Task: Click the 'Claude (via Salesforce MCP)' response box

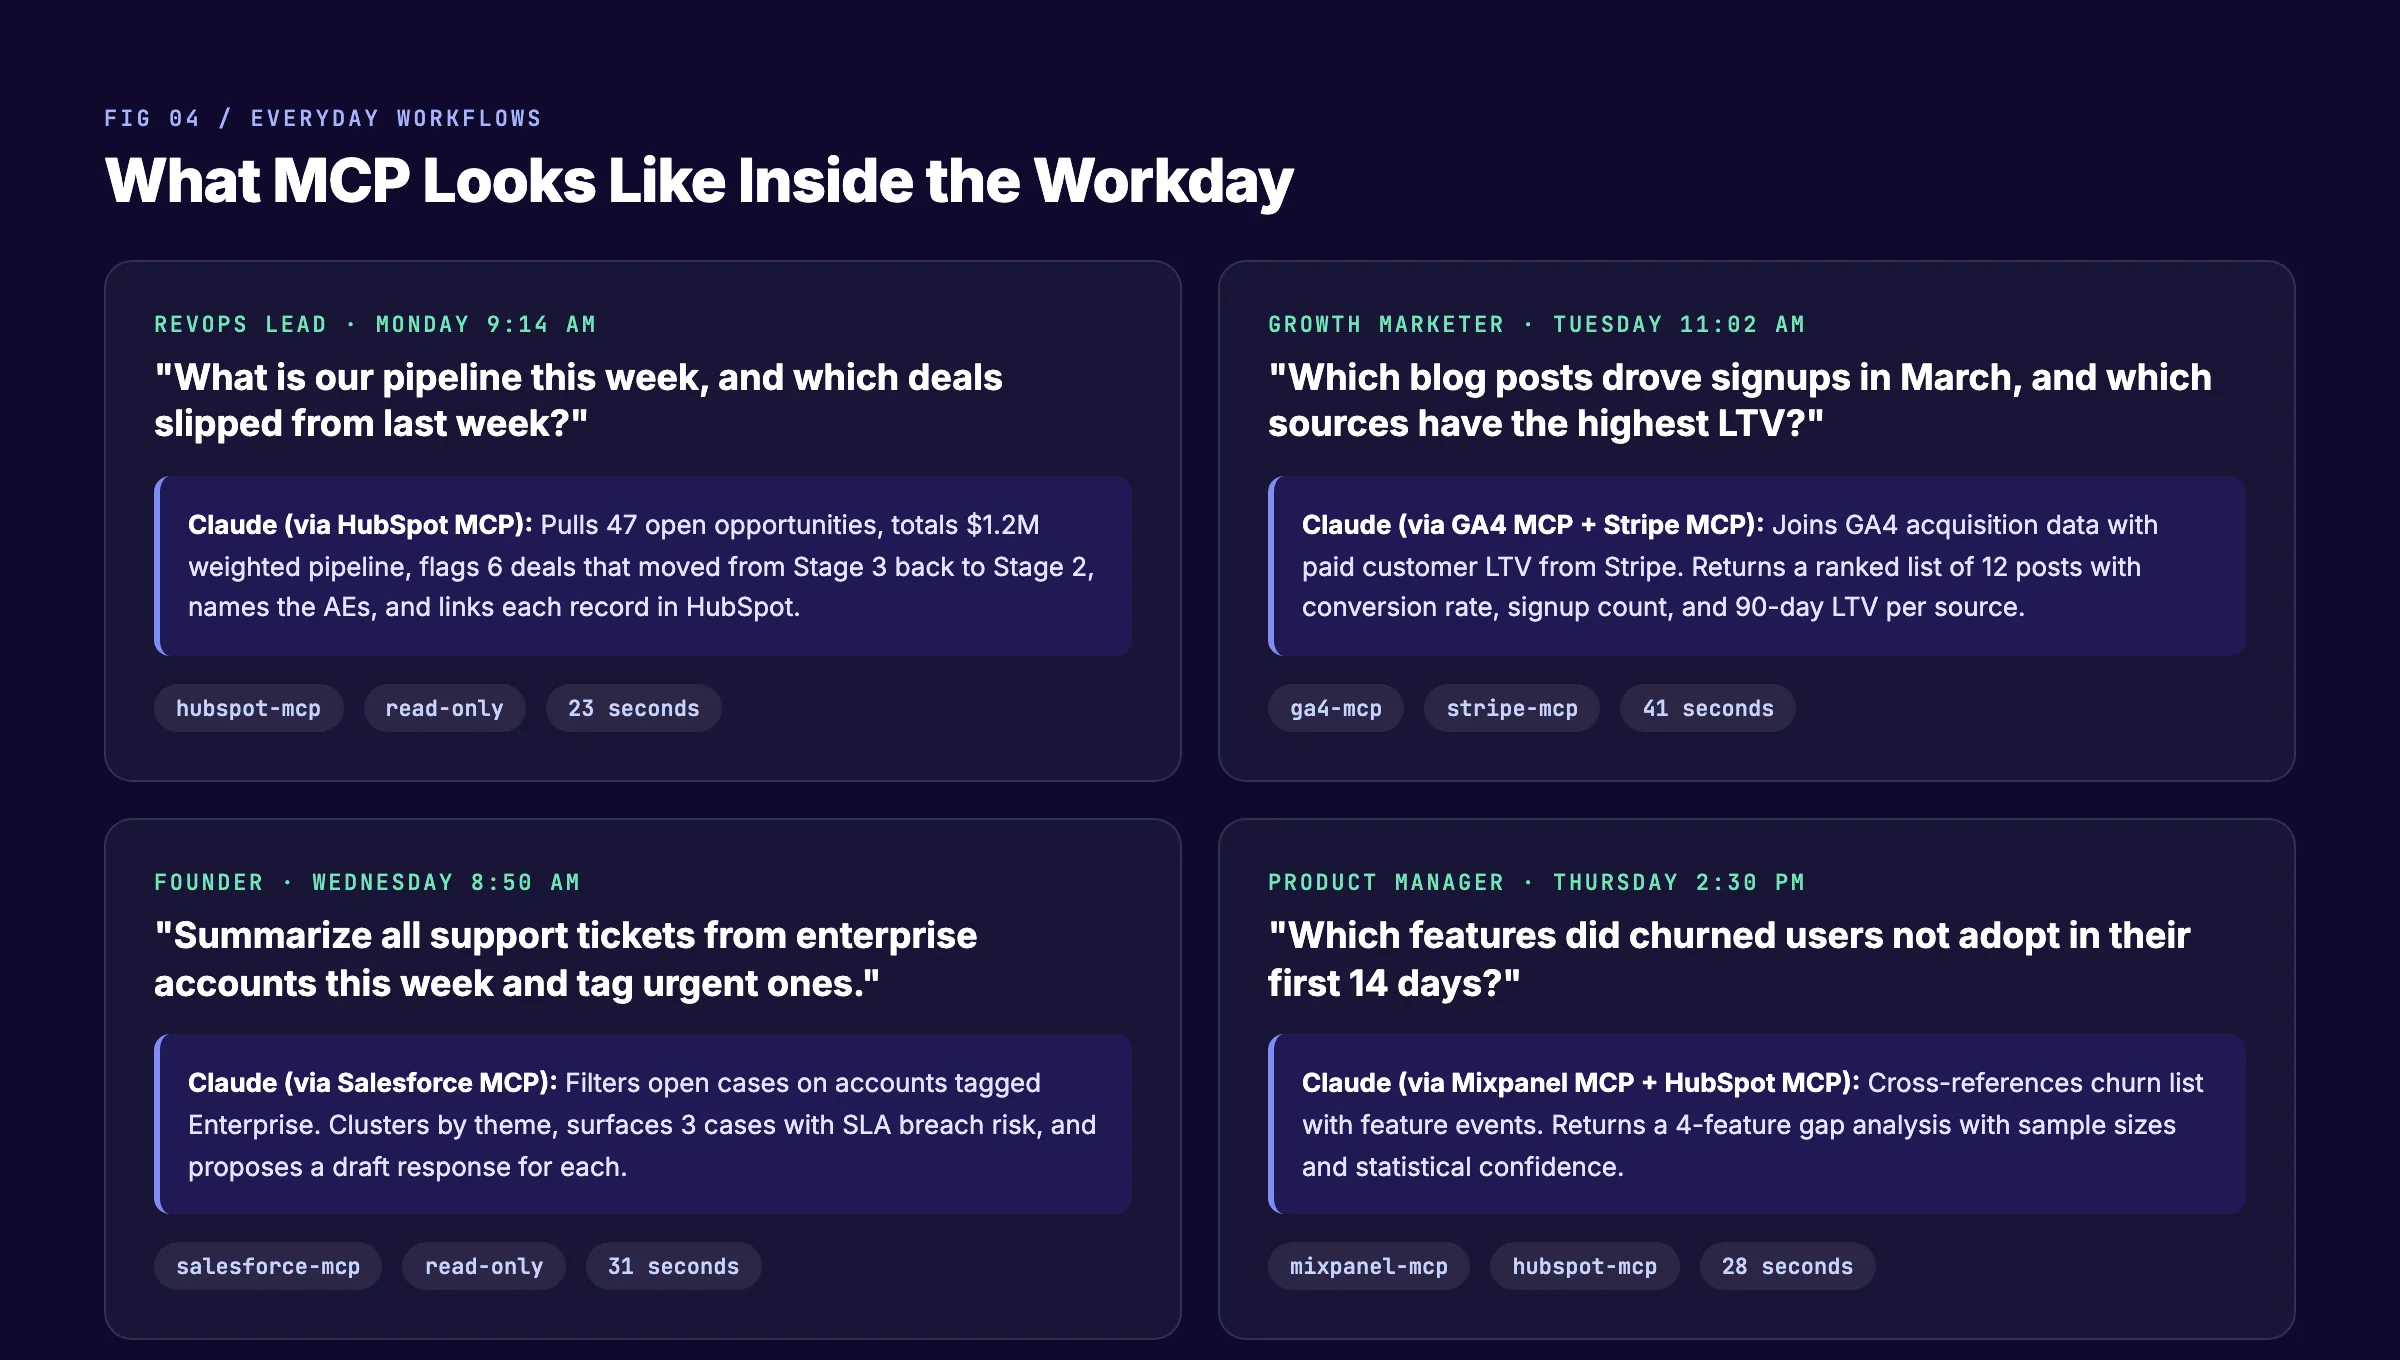Action: [643, 1124]
